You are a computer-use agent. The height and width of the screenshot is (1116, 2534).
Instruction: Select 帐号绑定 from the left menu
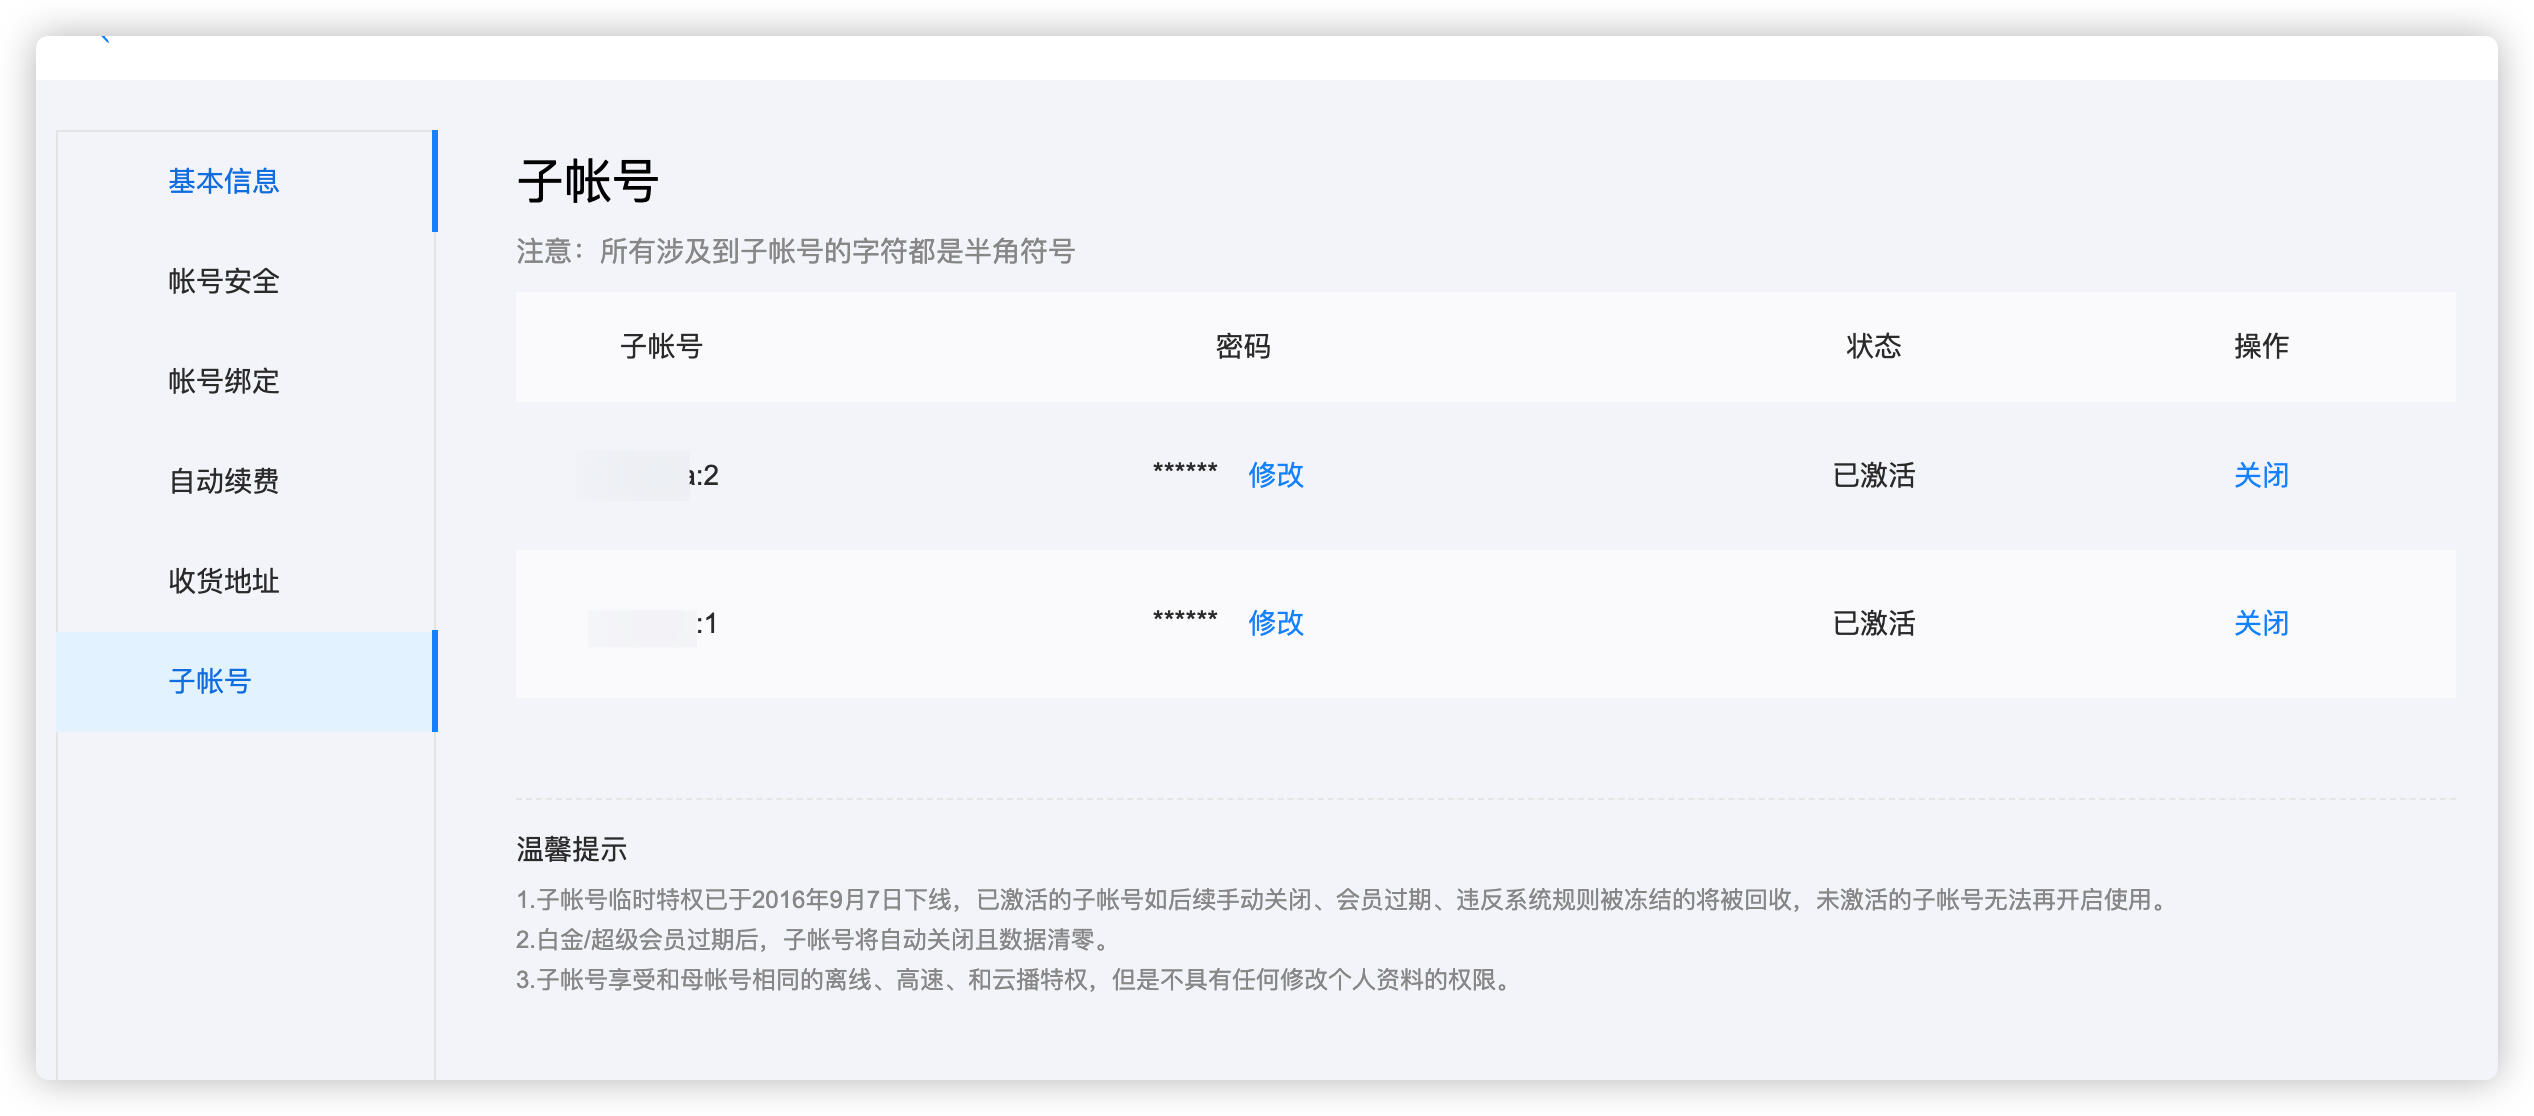223,381
